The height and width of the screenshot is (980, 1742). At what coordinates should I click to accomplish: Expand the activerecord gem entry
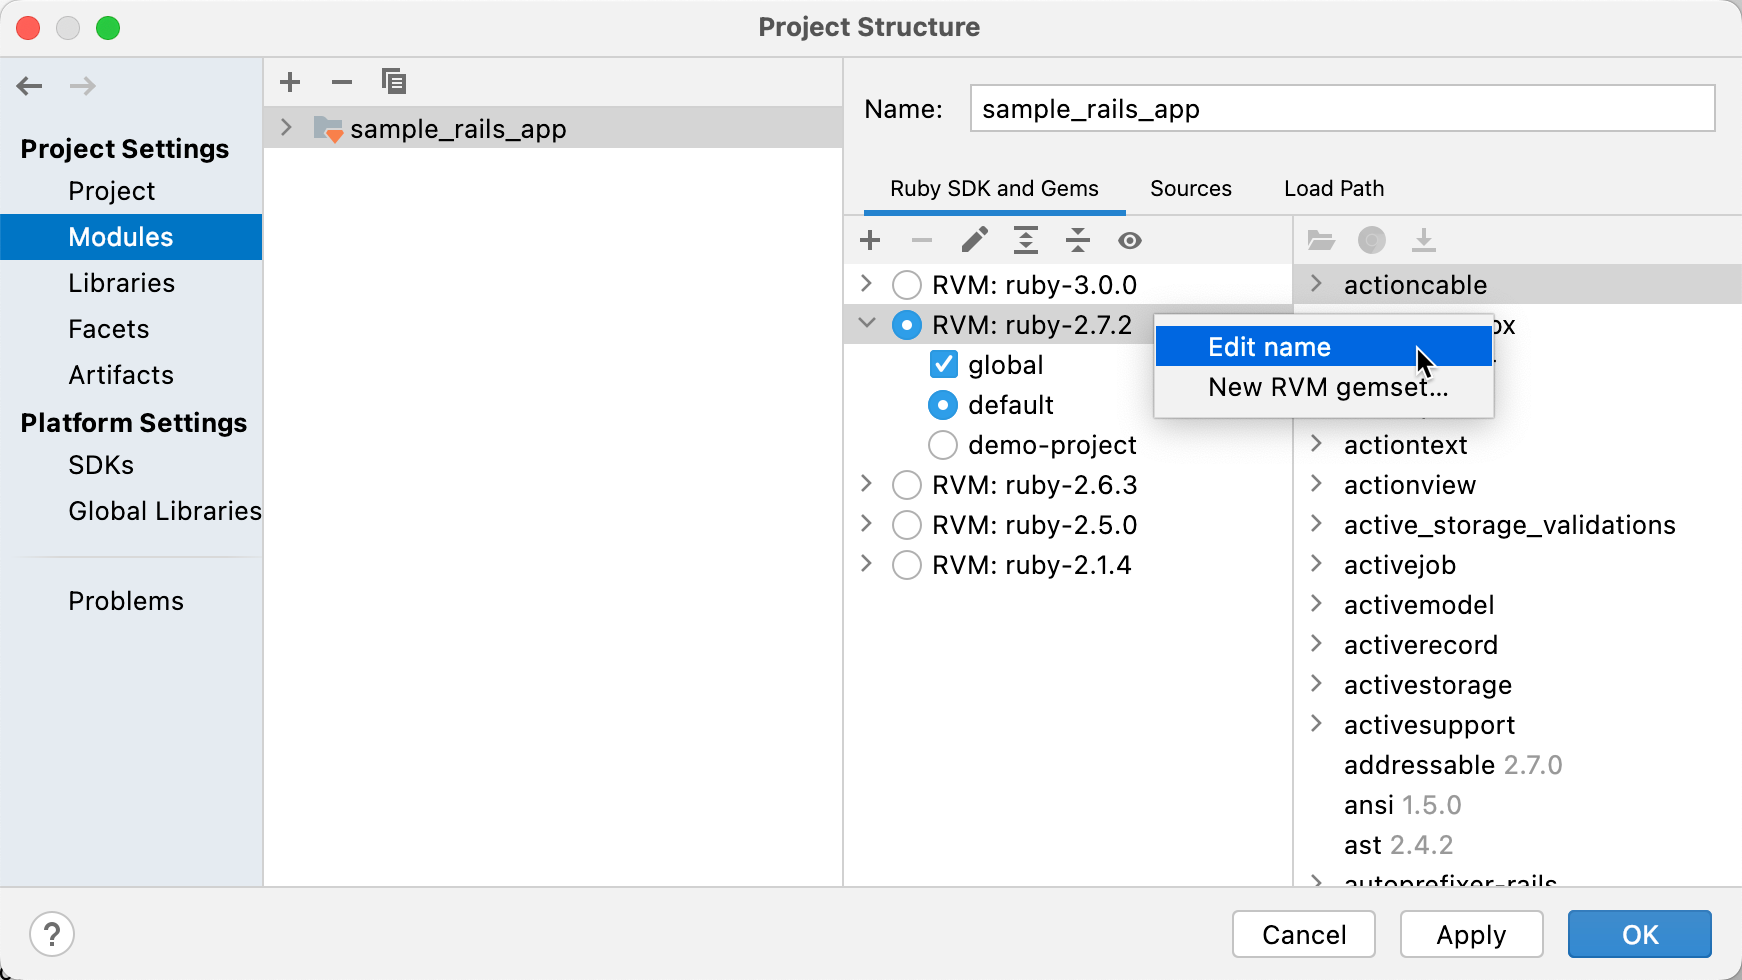1317,643
